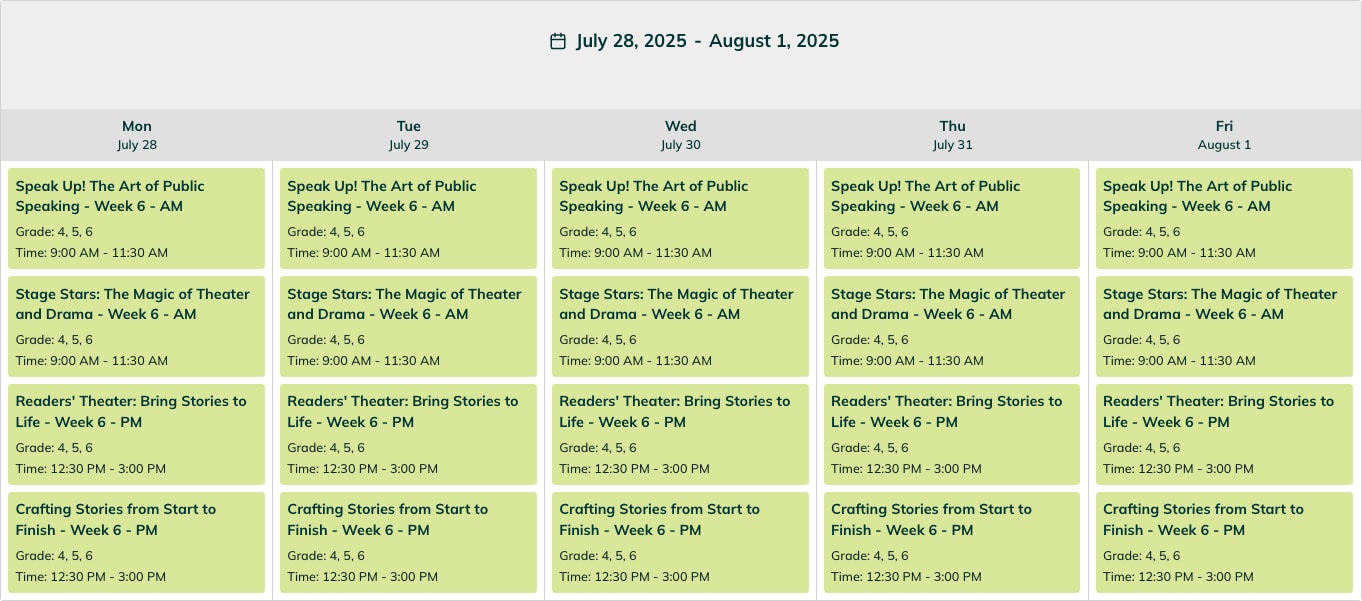The height and width of the screenshot is (601, 1362).
Task: Open Thursday's Crafting Stories PM class
Action: coord(952,542)
